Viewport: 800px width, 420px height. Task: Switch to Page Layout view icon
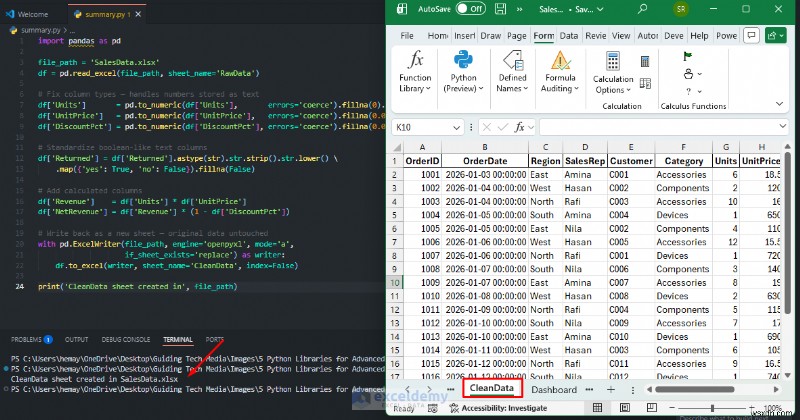(624, 408)
